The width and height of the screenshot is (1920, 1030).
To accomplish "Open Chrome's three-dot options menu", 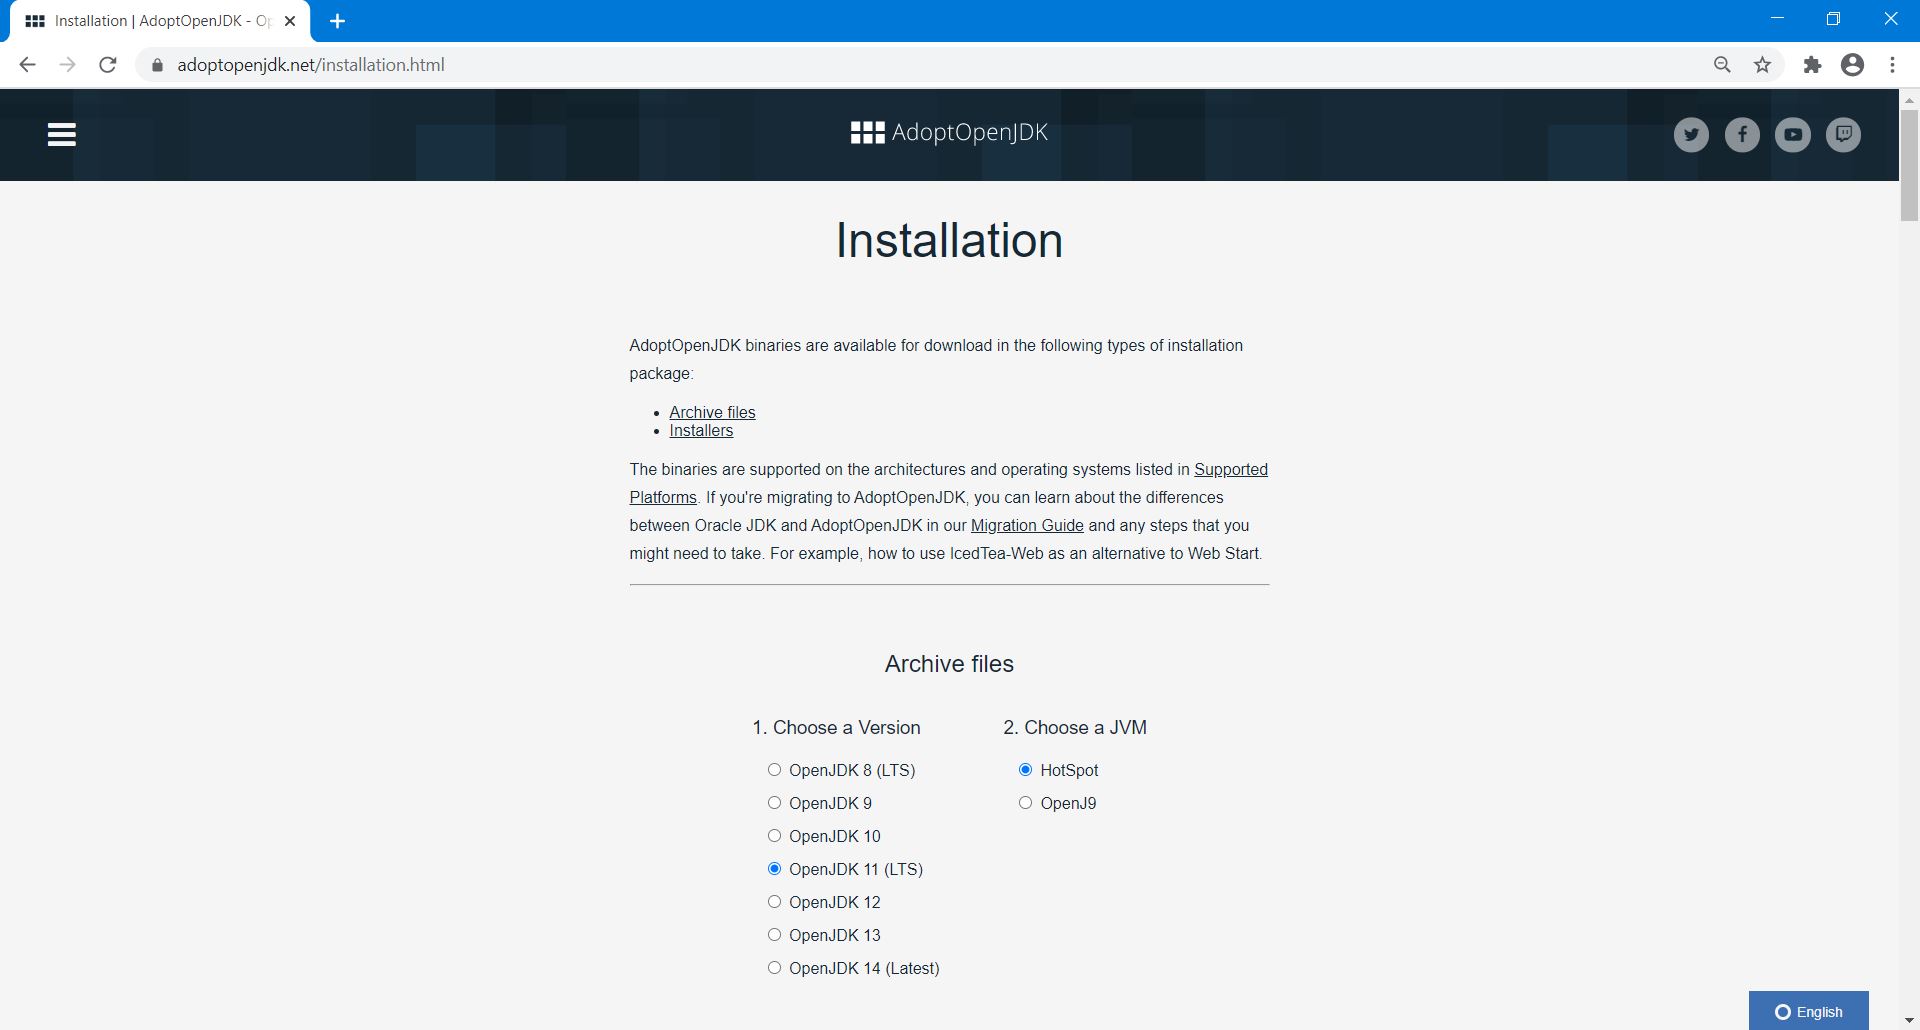I will tap(1892, 65).
